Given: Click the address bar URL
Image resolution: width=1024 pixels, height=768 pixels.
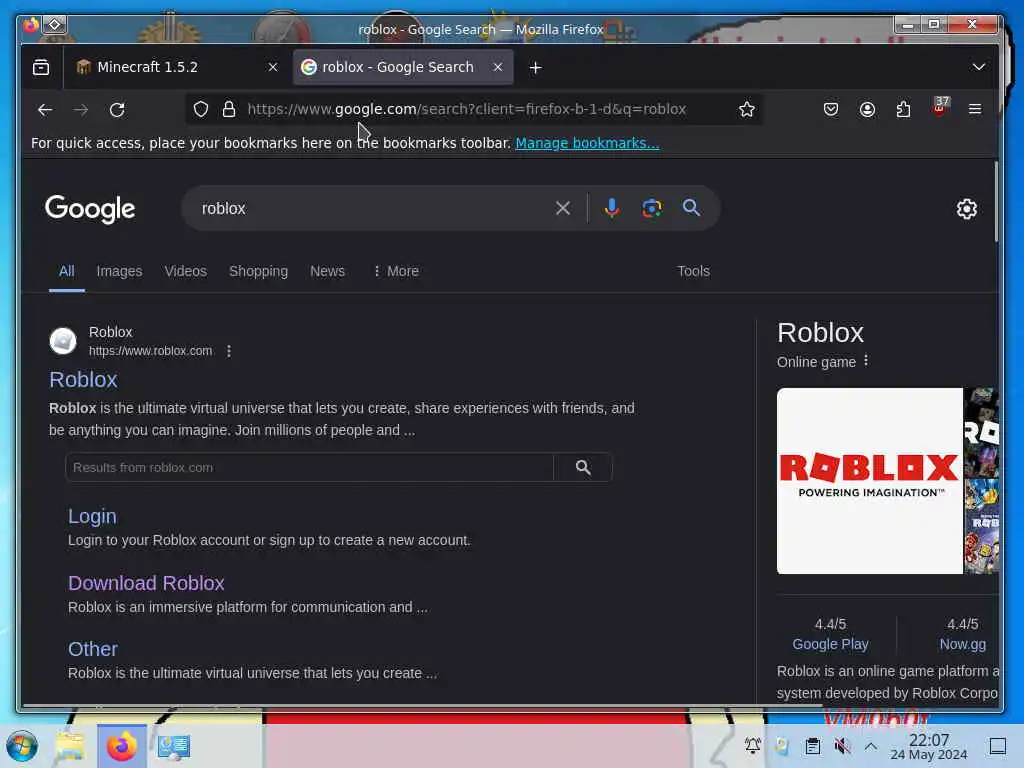Looking at the screenshot, I should point(466,109).
